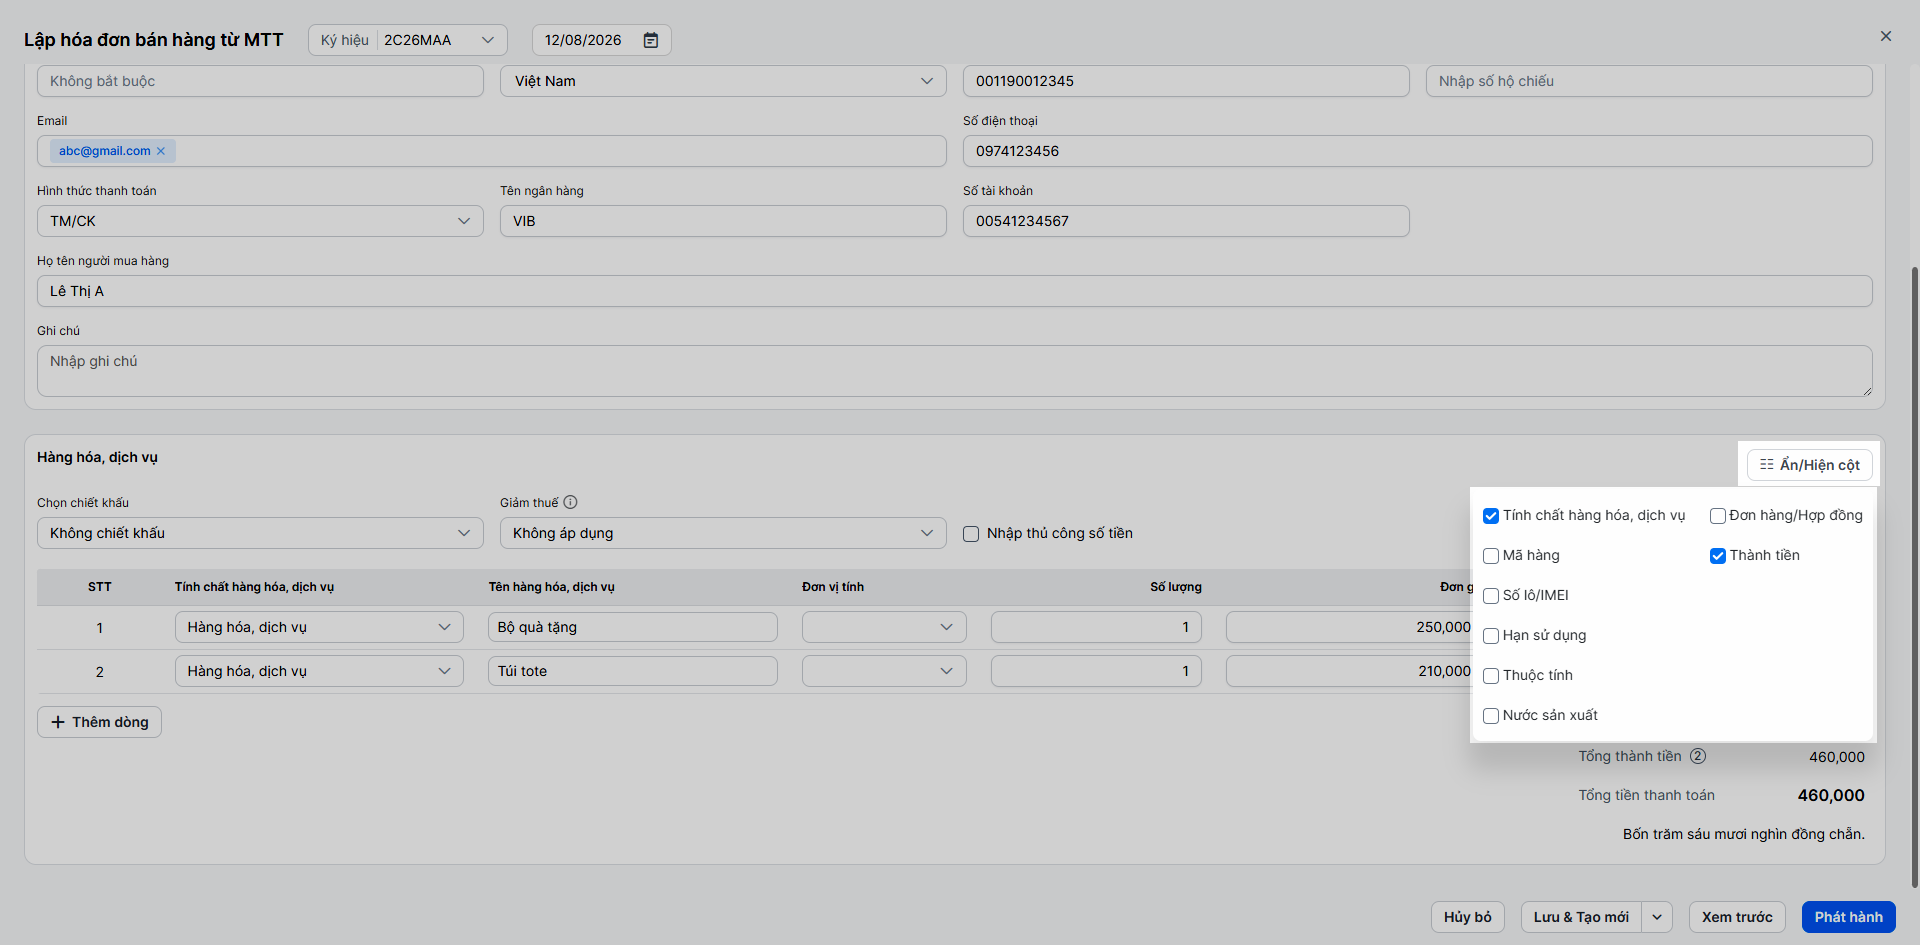Click the Không bắt buộc input field

pyautogui.click(x=260, y=81)
